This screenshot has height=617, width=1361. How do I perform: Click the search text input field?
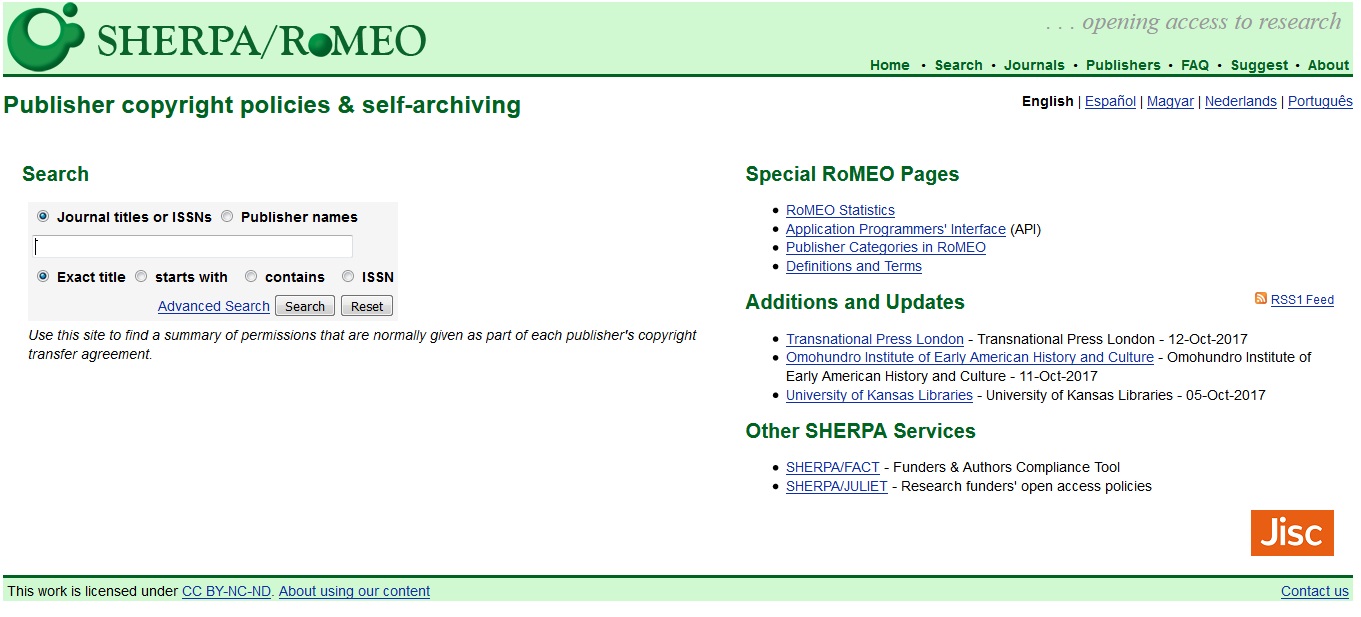coord(193,246)
